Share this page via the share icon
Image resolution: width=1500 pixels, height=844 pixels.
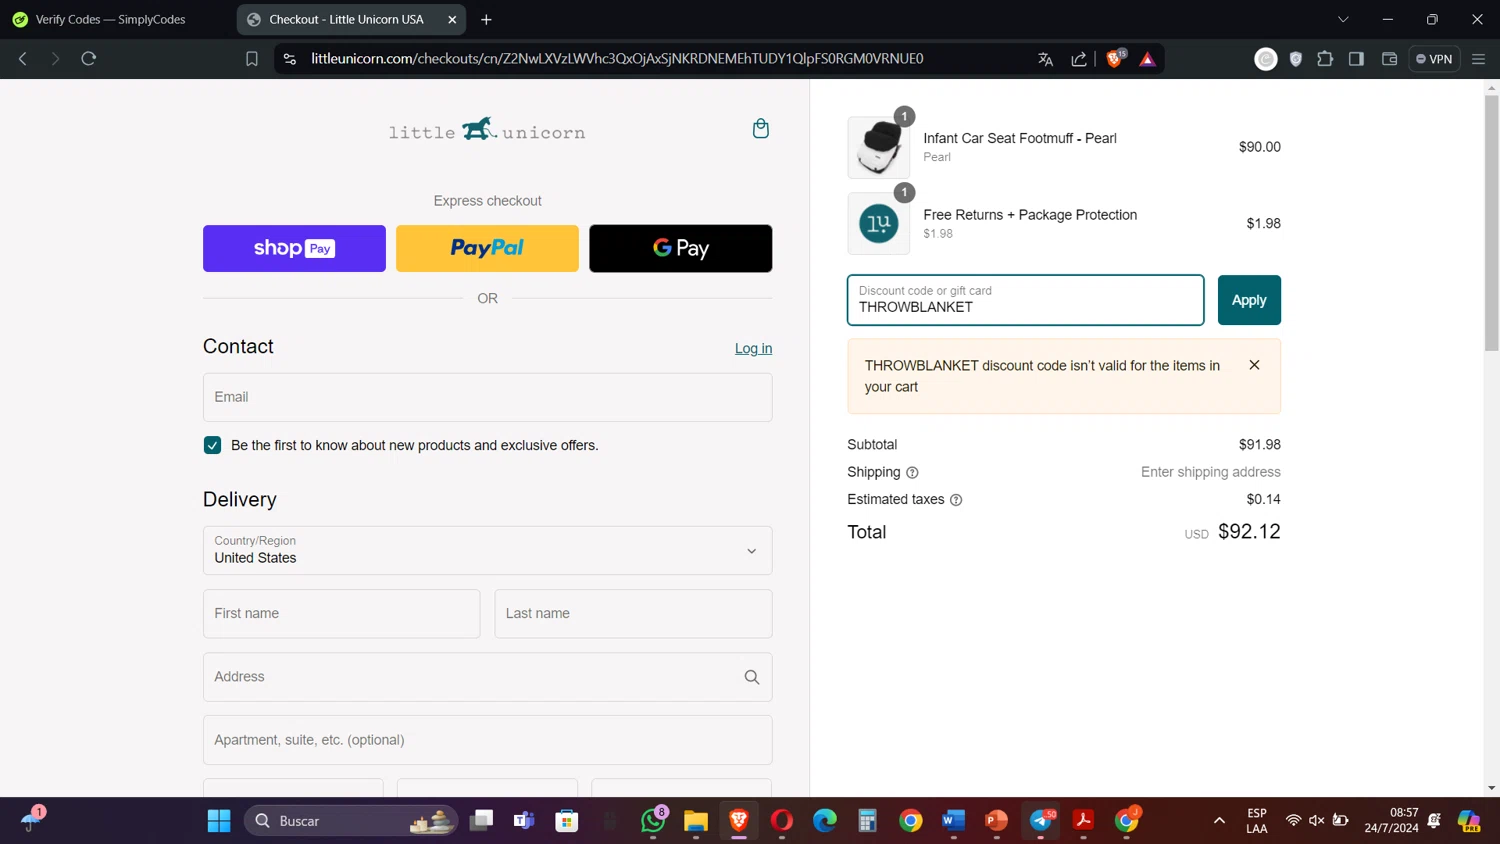(x=1079, y=59)
